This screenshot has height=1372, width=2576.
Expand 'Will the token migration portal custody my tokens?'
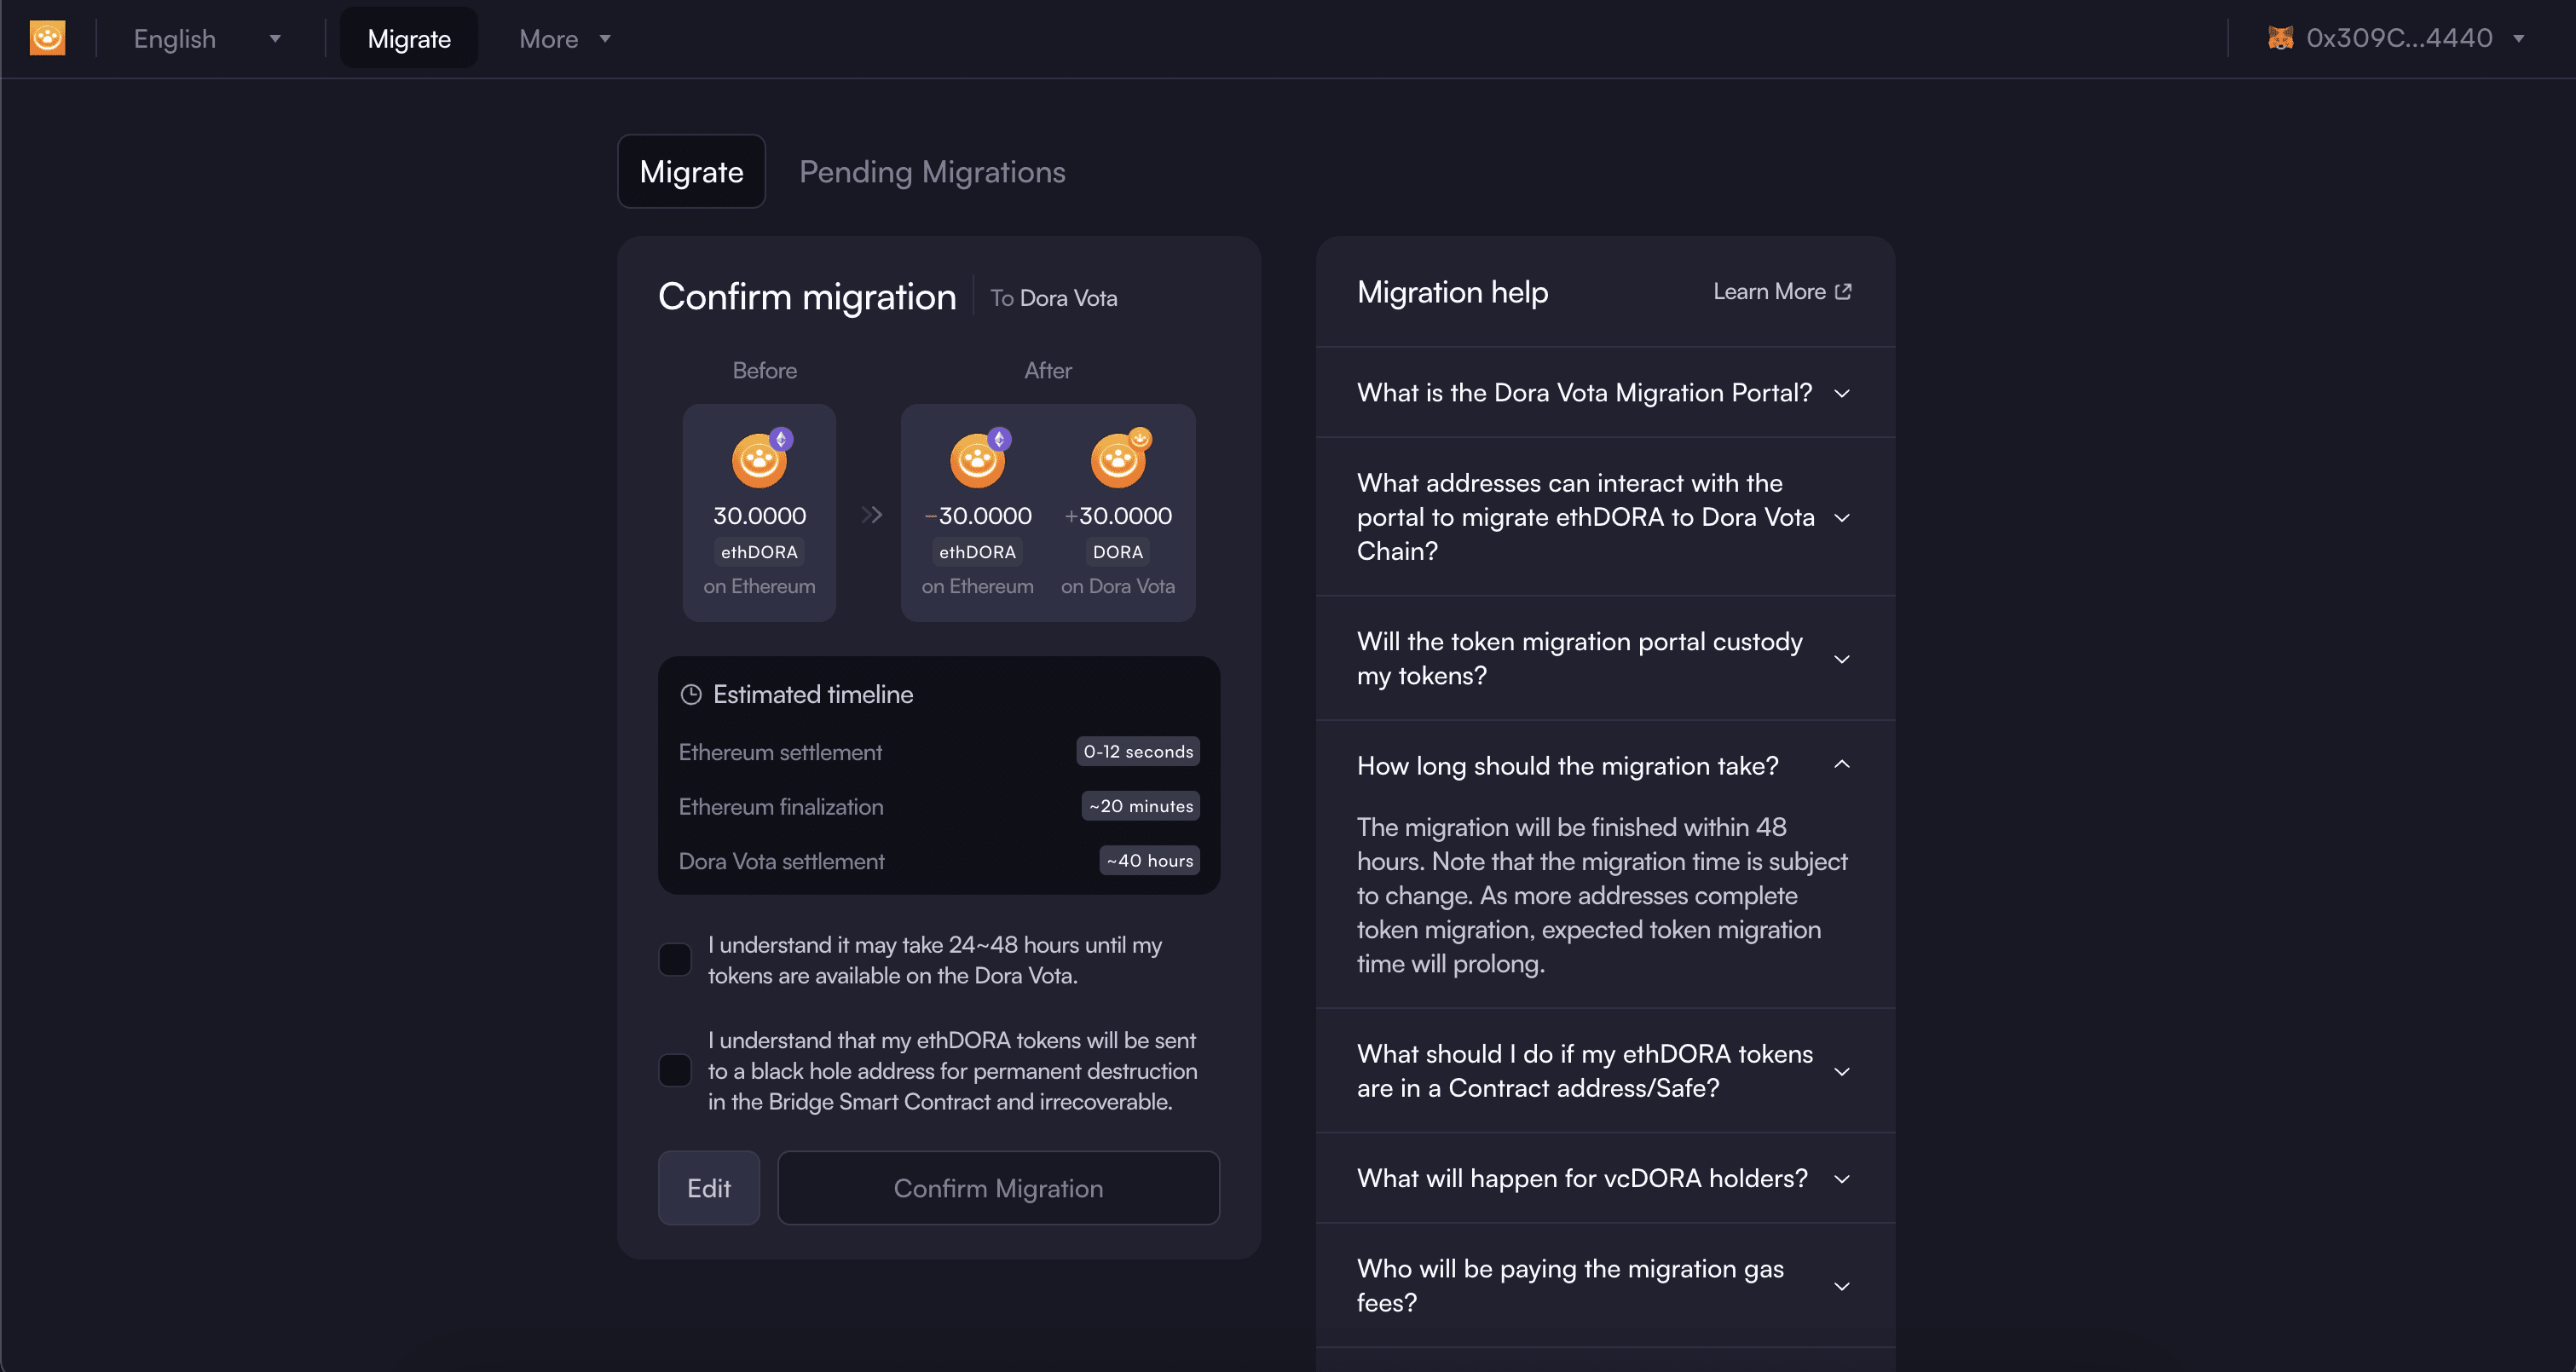click(x=1605, y=658)
